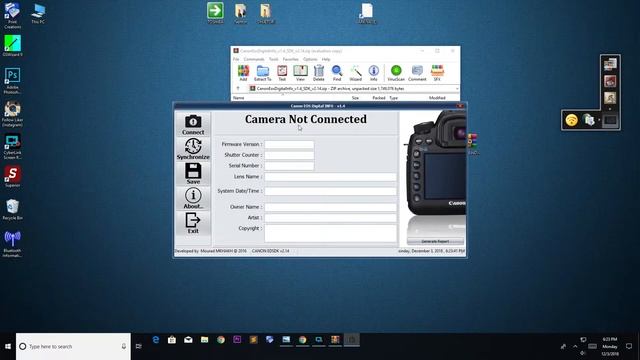Viewport: 640px width, 360px height.
Task: Select the CyberLink Screen Recorder desktop icon
Action: tap(12, 147)
